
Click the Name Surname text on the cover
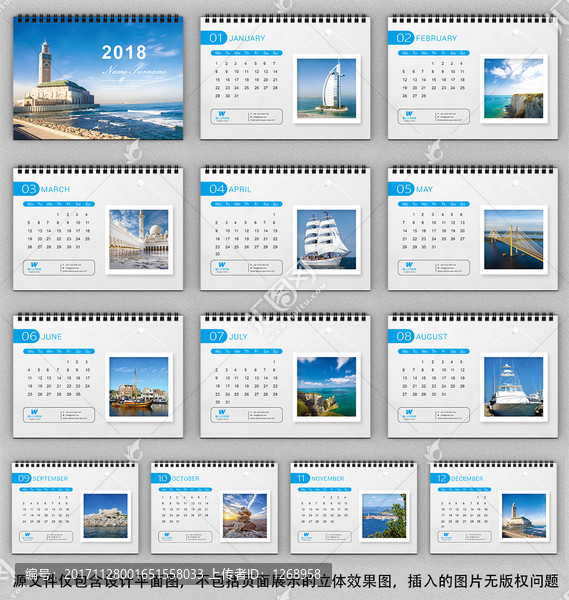pos(135,70)
